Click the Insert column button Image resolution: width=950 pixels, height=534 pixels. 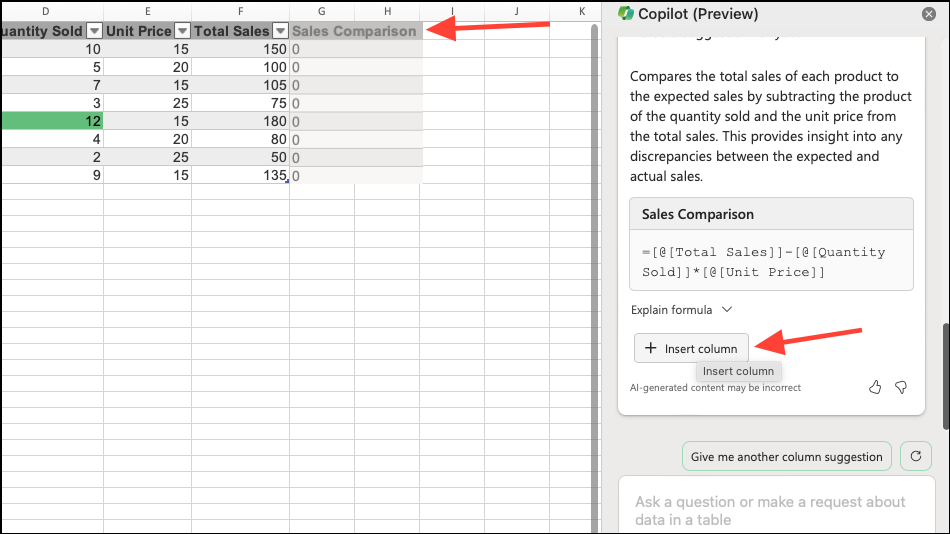pos(691,349)
